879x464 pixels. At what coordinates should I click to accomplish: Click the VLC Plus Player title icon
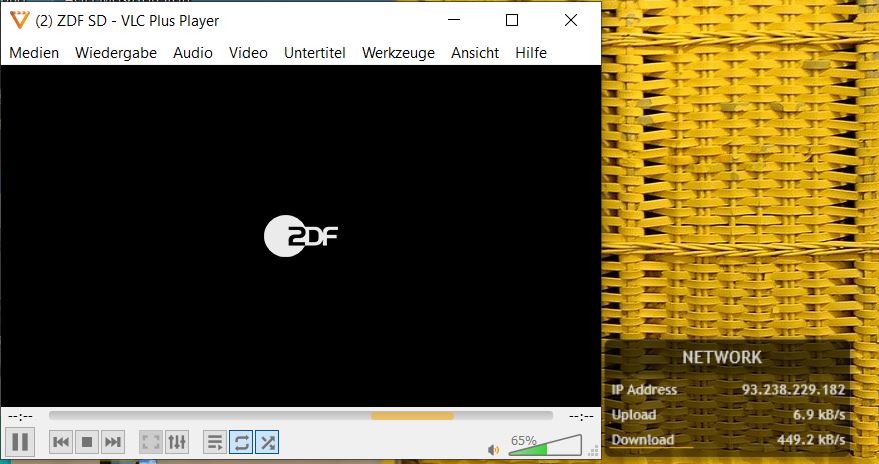click(18, 20)
